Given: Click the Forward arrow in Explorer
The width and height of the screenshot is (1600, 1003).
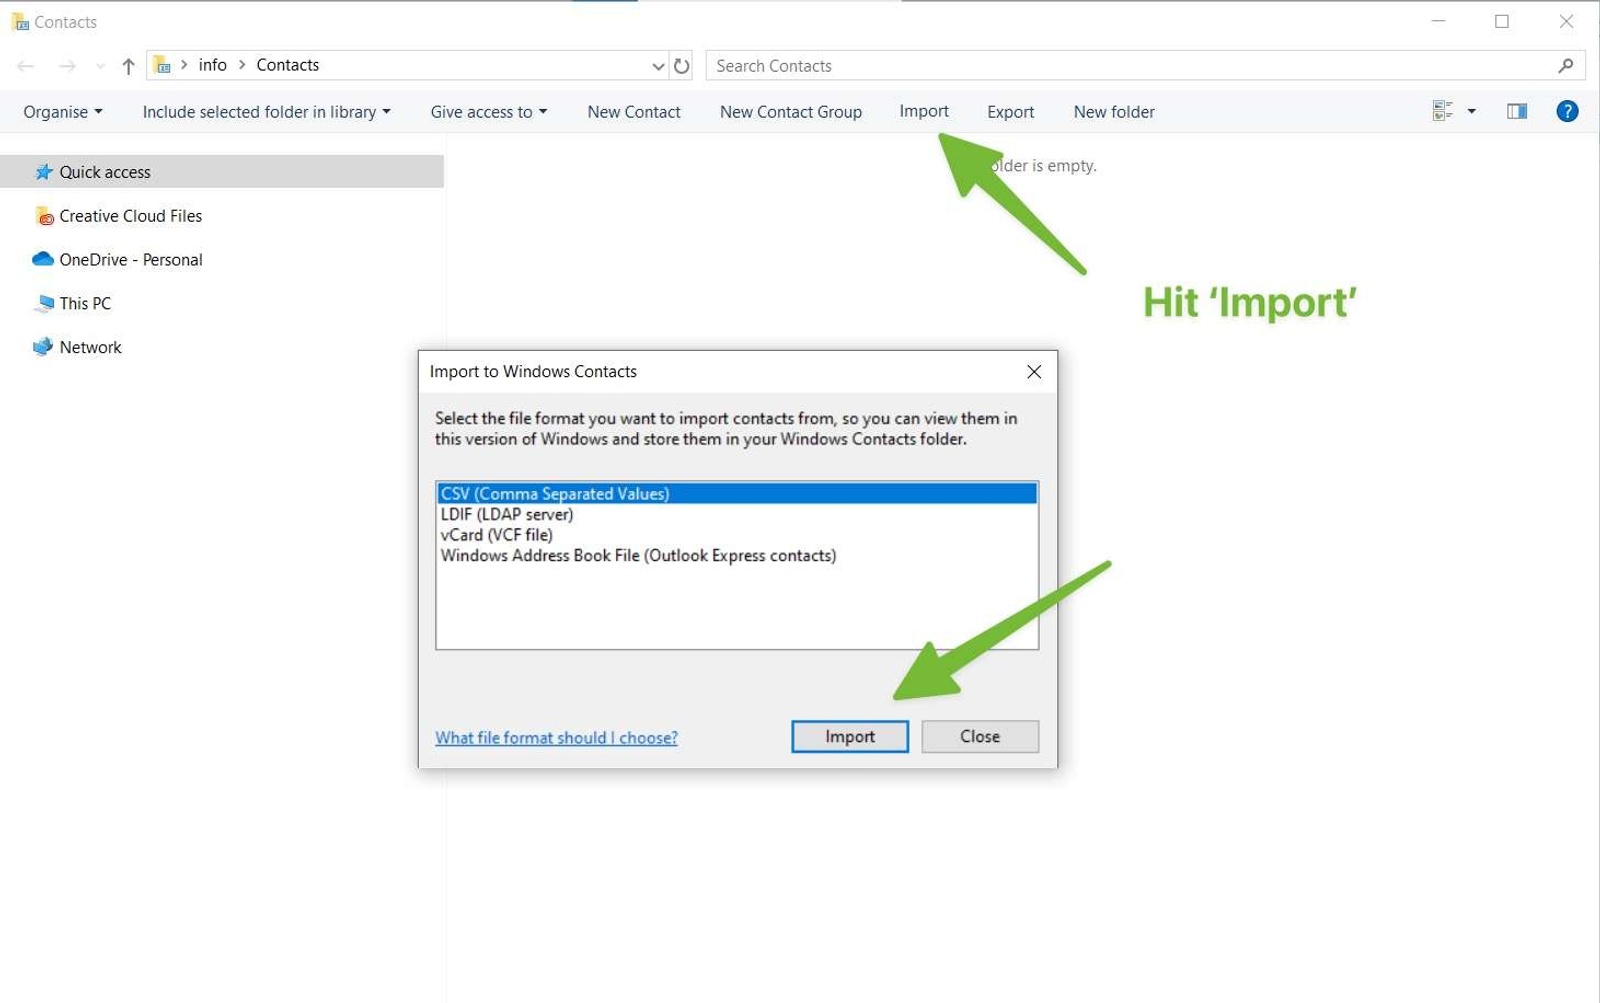Looking at the screenshot, I should [67, 66].
